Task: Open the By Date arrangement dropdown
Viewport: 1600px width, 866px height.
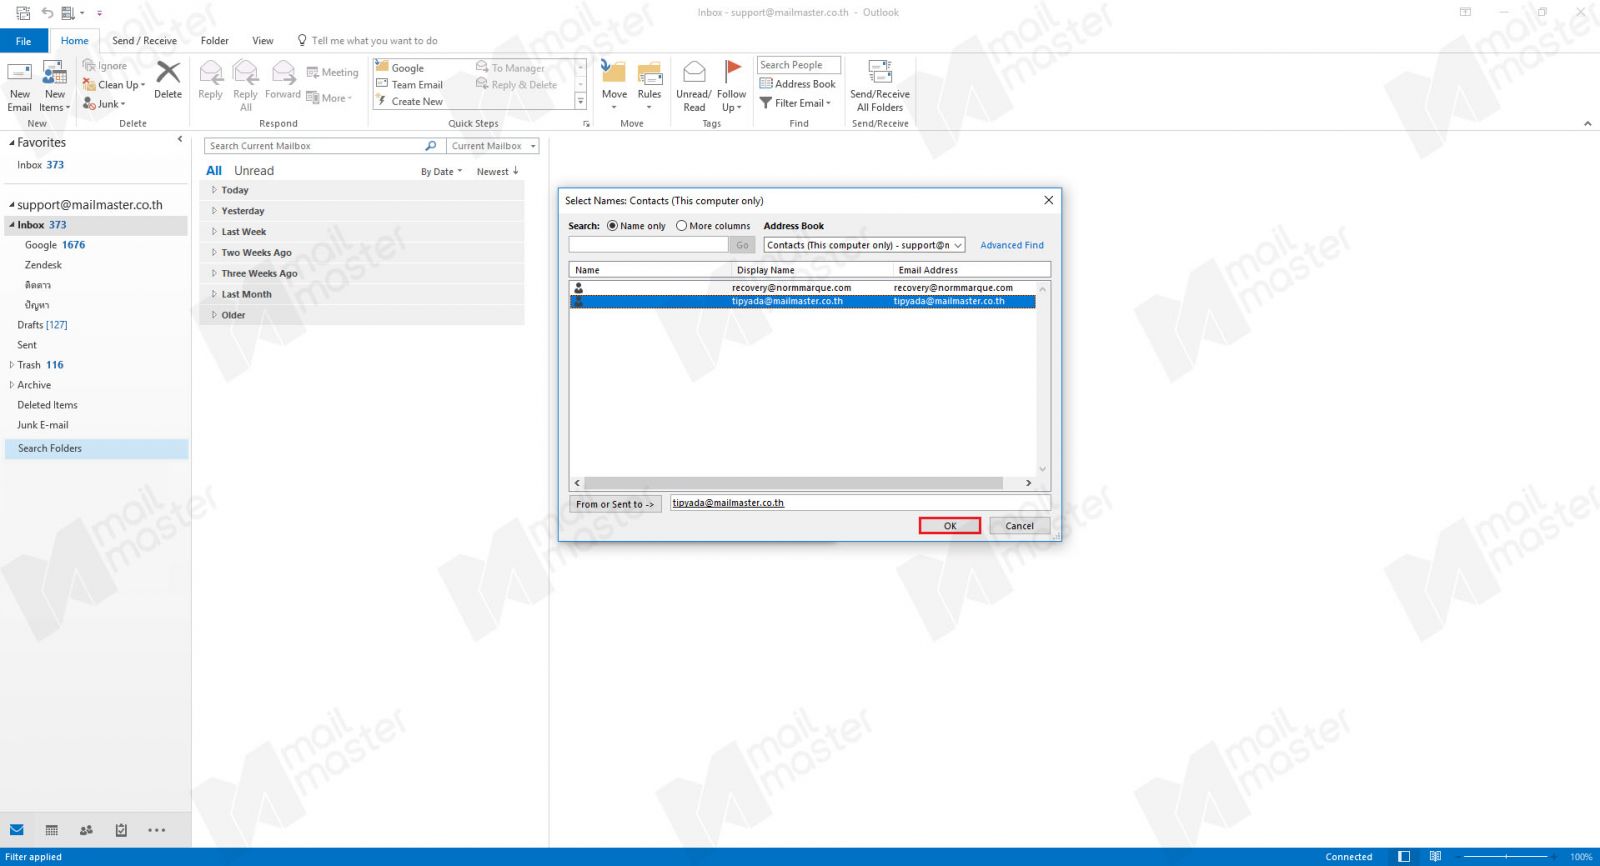Action: pyautogui.click(x=441, y=172)
